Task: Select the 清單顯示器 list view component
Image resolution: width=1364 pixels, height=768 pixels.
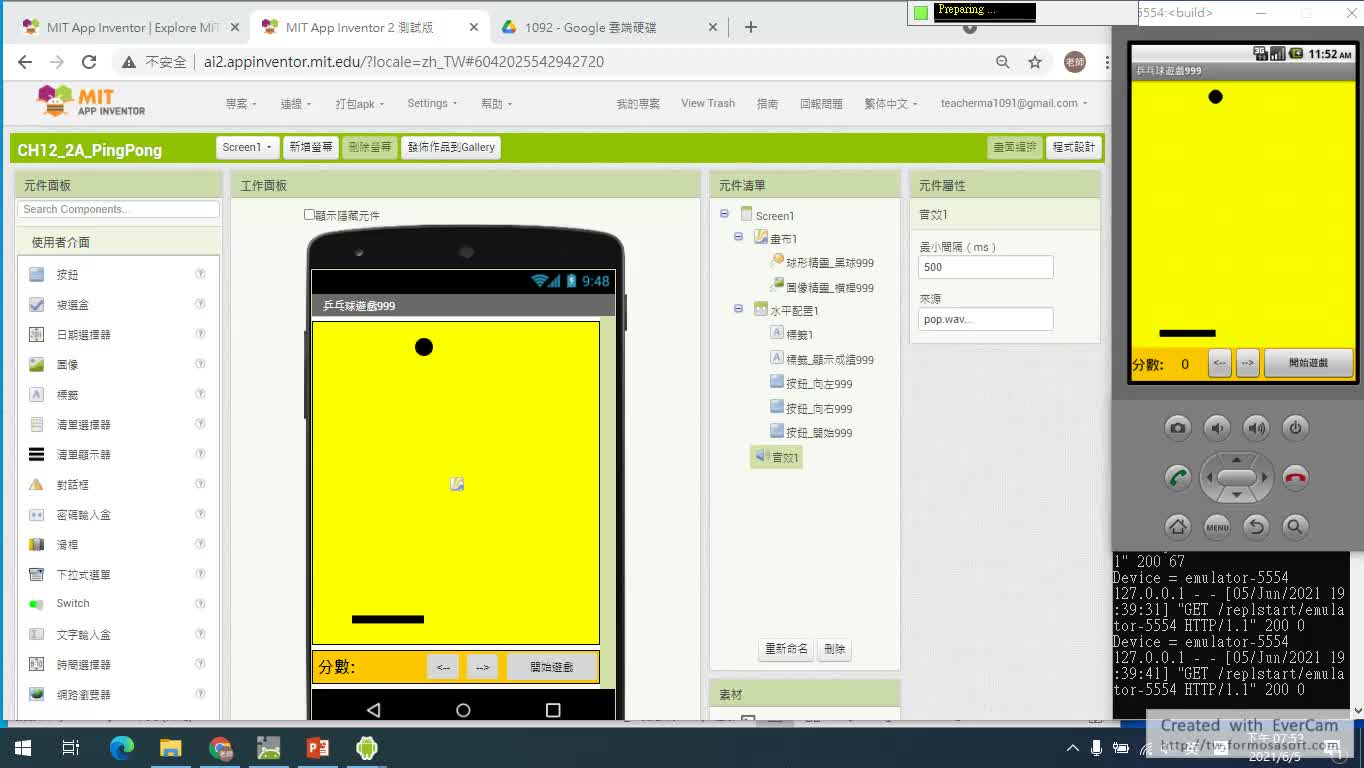Action: 83,454
